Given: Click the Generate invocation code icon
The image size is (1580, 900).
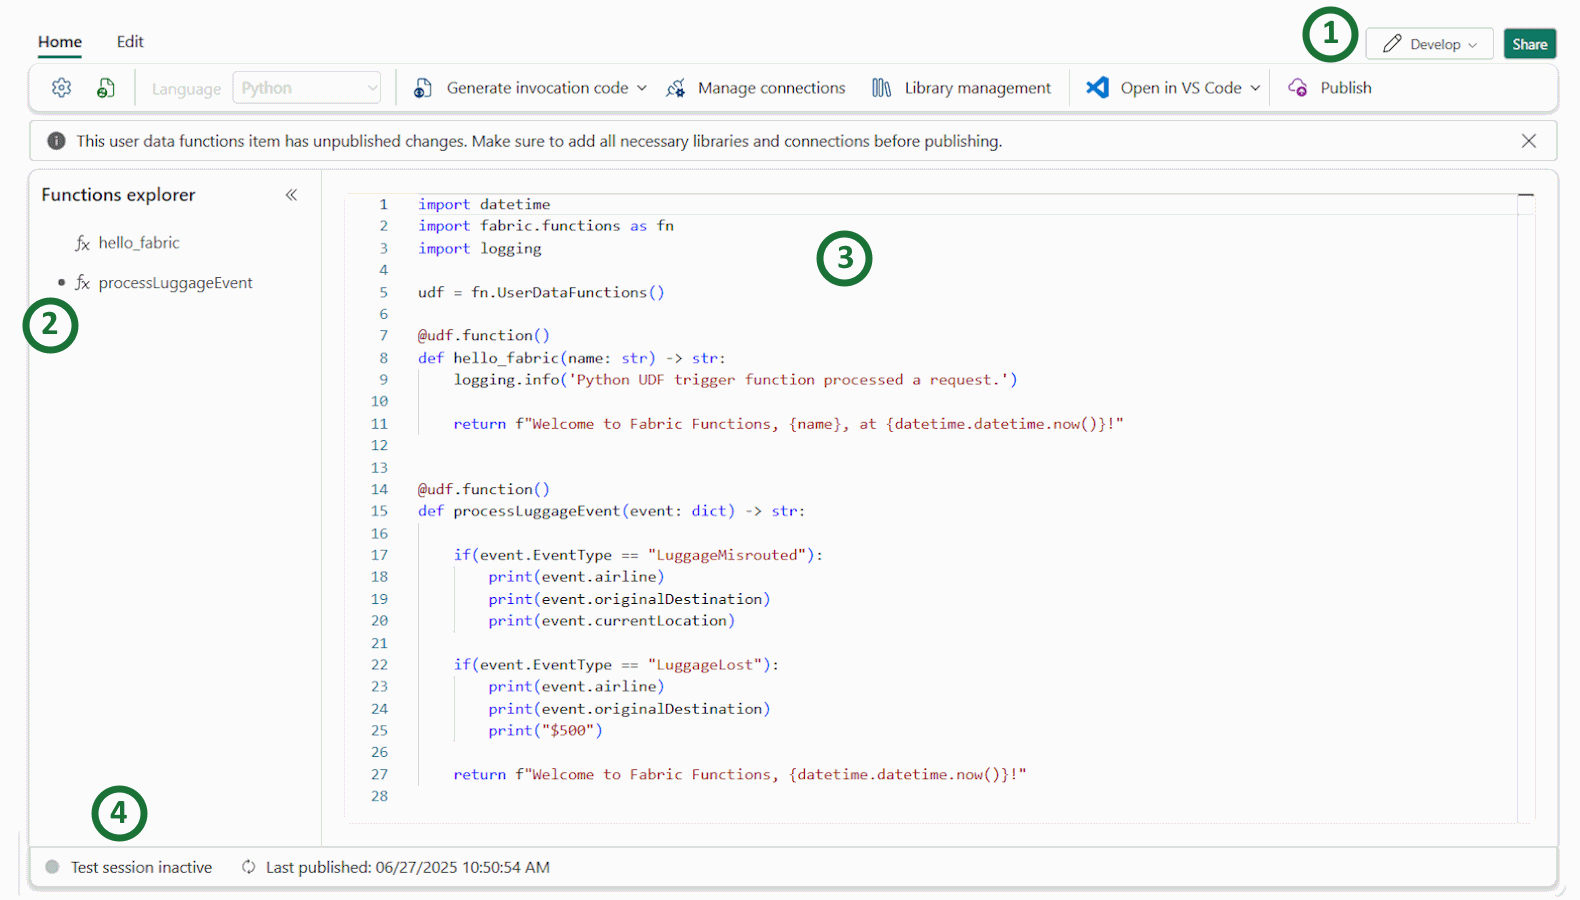Looking at the screenshot, I should (423, 88).
